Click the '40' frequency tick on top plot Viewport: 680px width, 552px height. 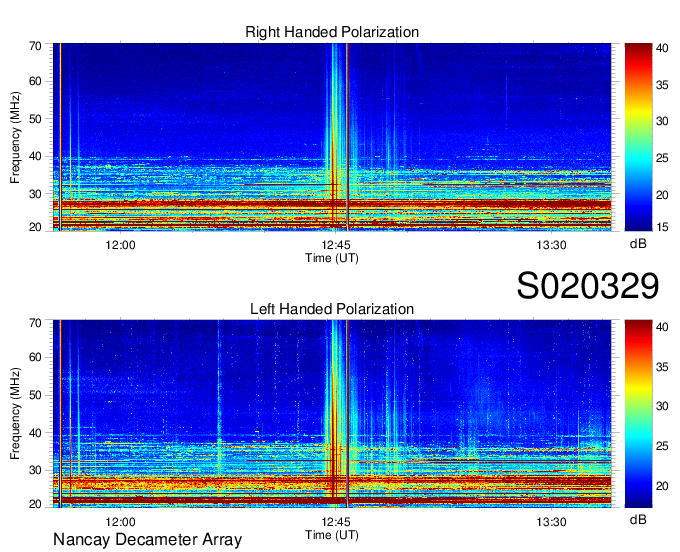[x=35, y=156]
